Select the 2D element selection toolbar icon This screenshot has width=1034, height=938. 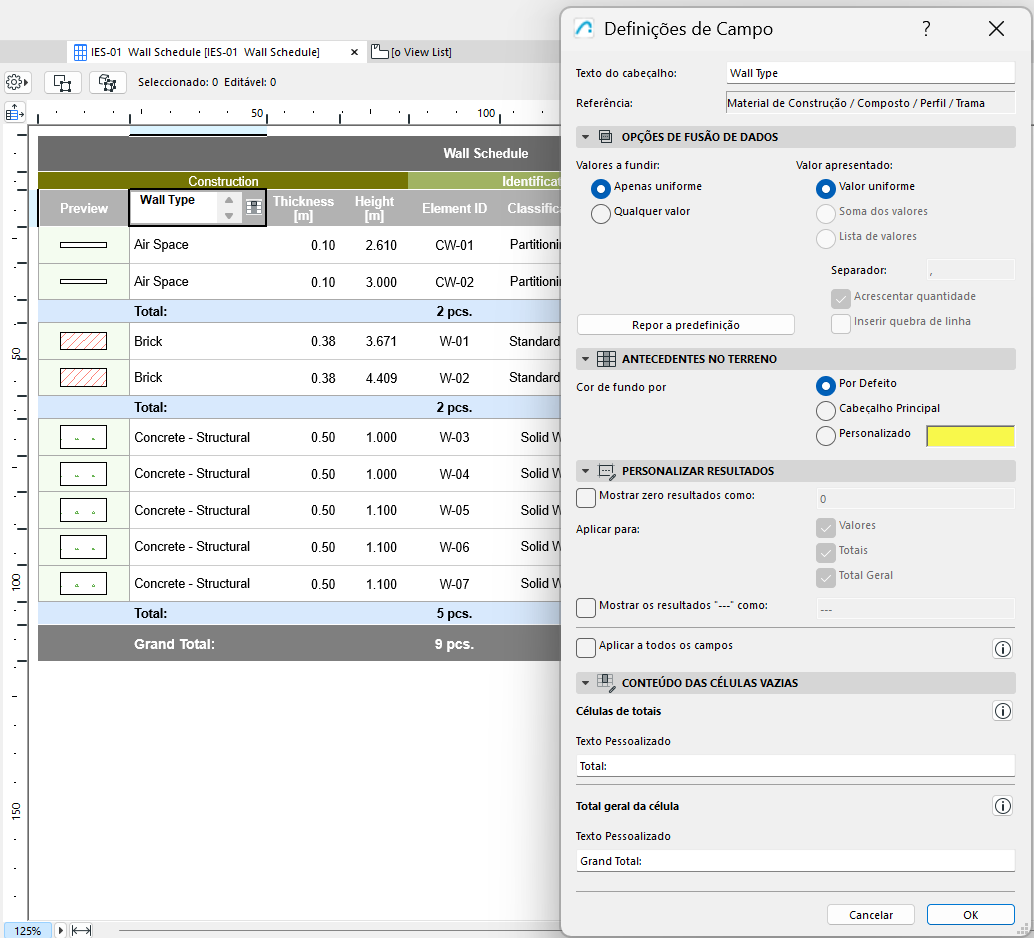62,82
